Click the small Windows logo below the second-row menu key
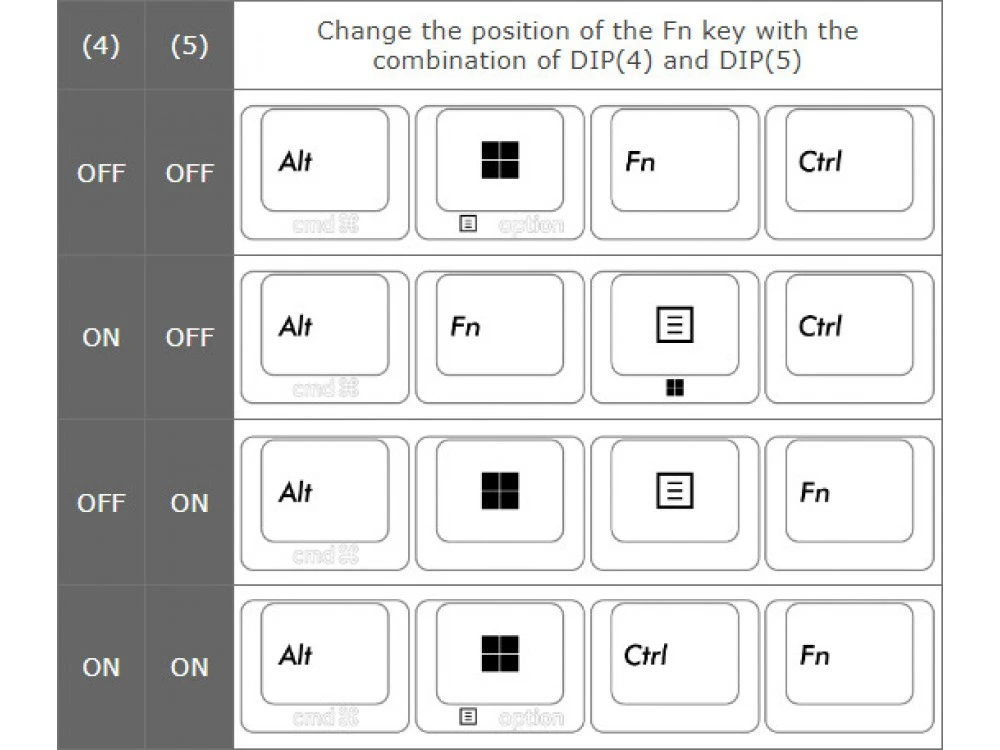1000x750 pixels. 675,388
